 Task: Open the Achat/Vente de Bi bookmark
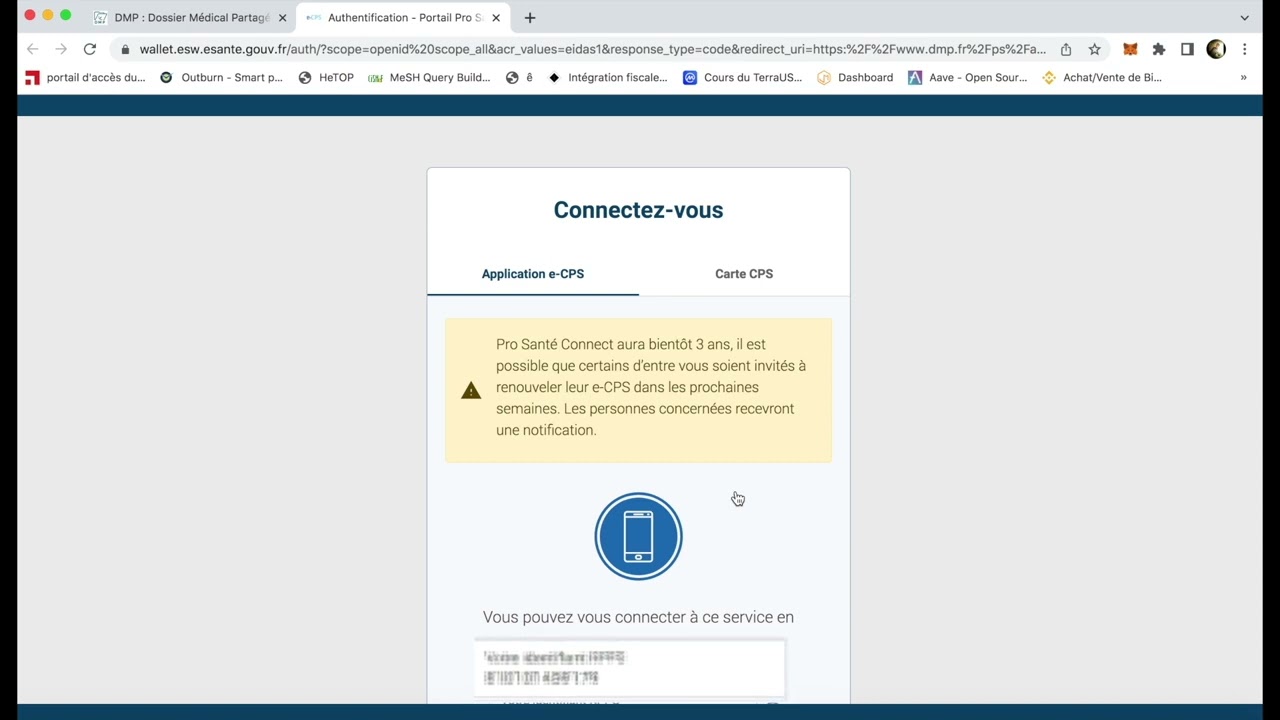pyautogui.click(x=1102, y=77)
